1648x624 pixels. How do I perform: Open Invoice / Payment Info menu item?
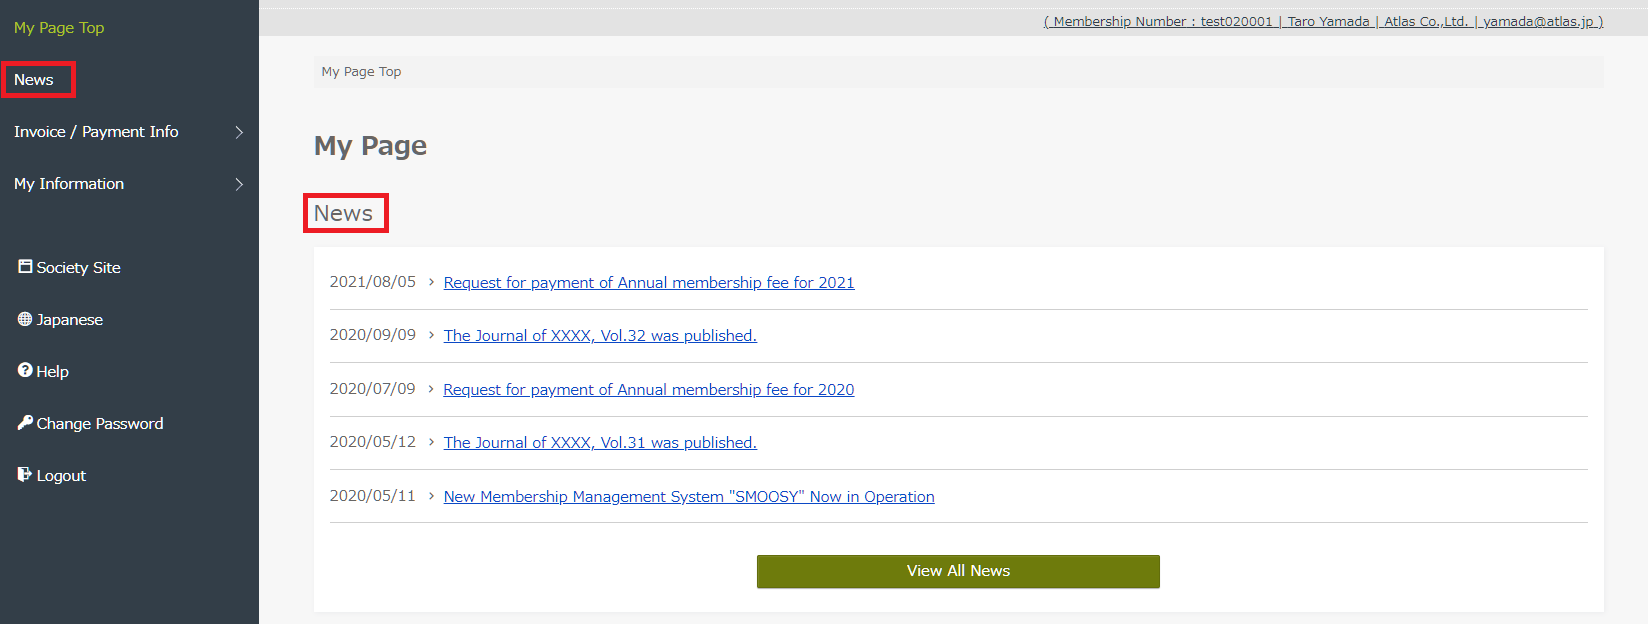pyautogui.click(x=96, y=132)
